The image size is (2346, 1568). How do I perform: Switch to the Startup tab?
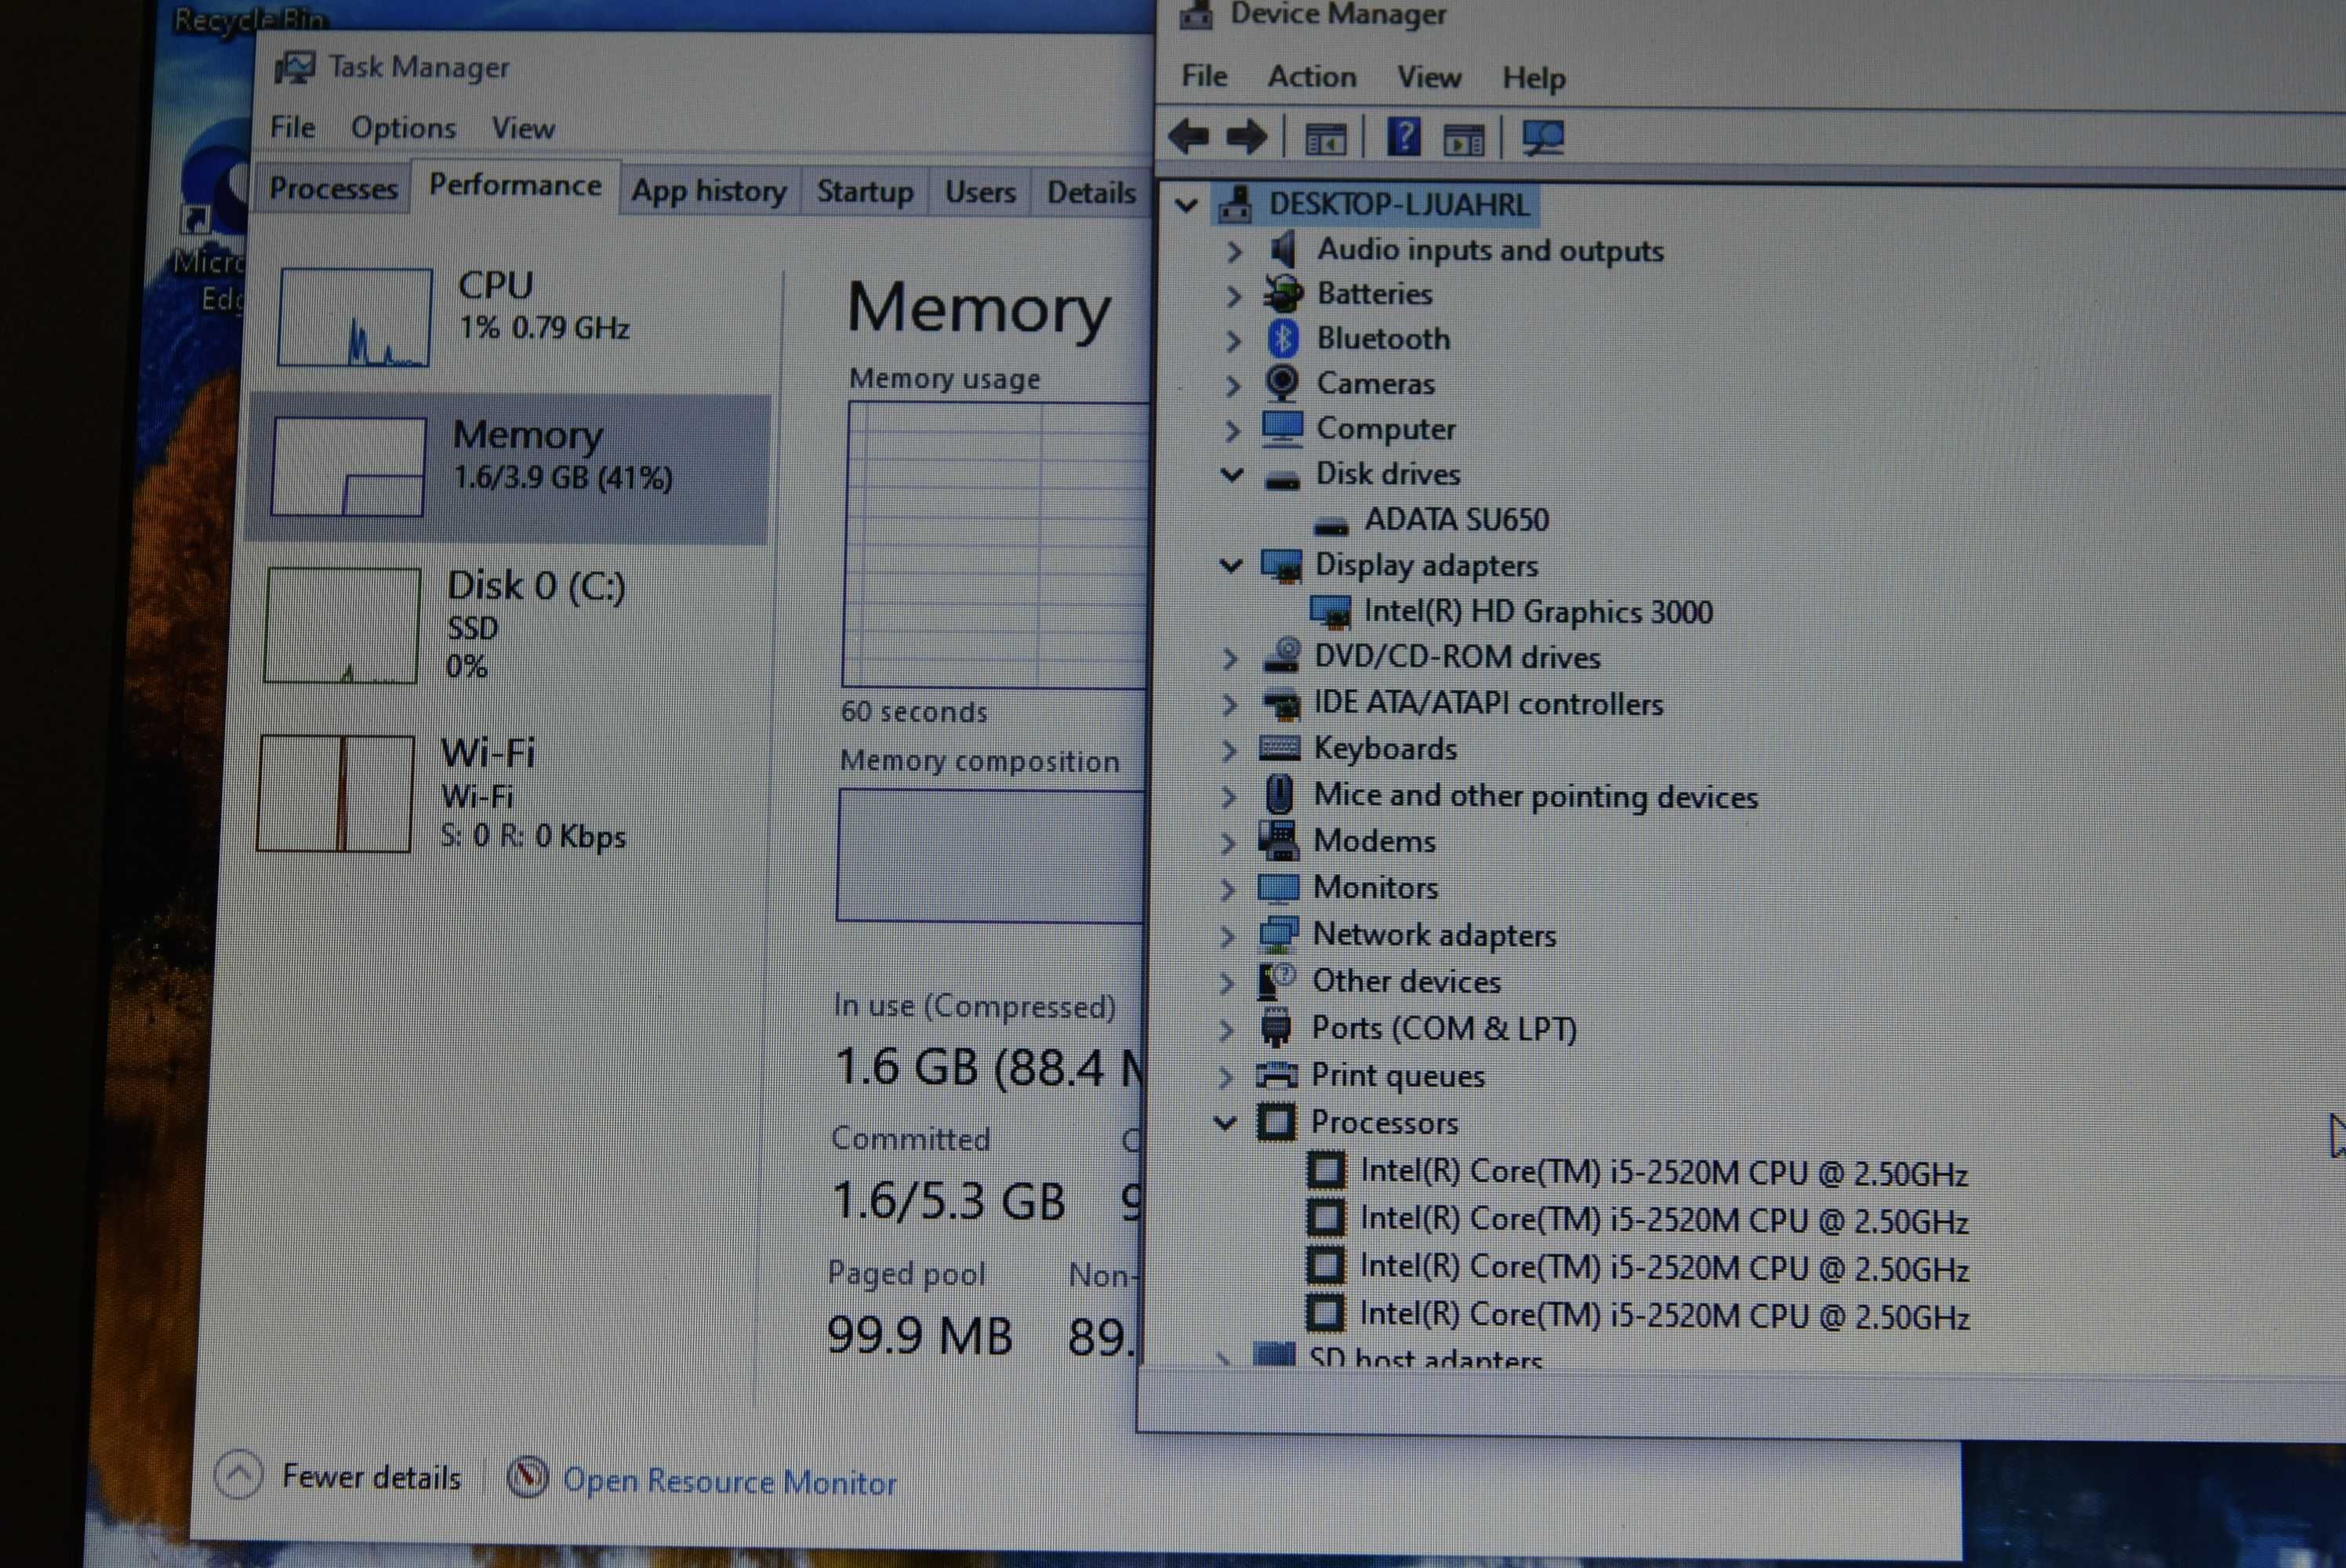[x=865, y=192]
